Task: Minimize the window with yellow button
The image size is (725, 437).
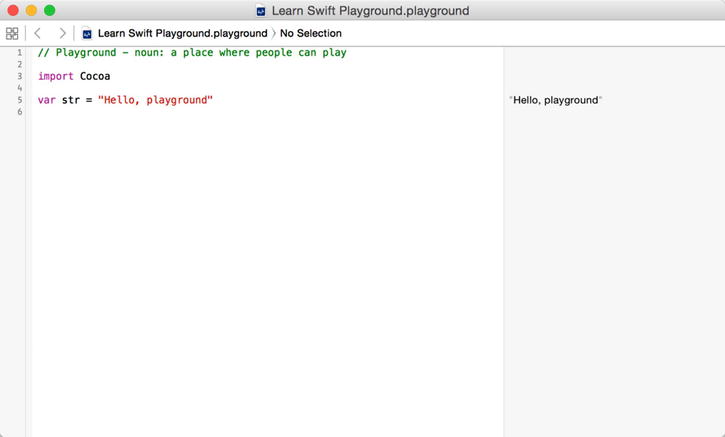Action: (x=31, y=10)
